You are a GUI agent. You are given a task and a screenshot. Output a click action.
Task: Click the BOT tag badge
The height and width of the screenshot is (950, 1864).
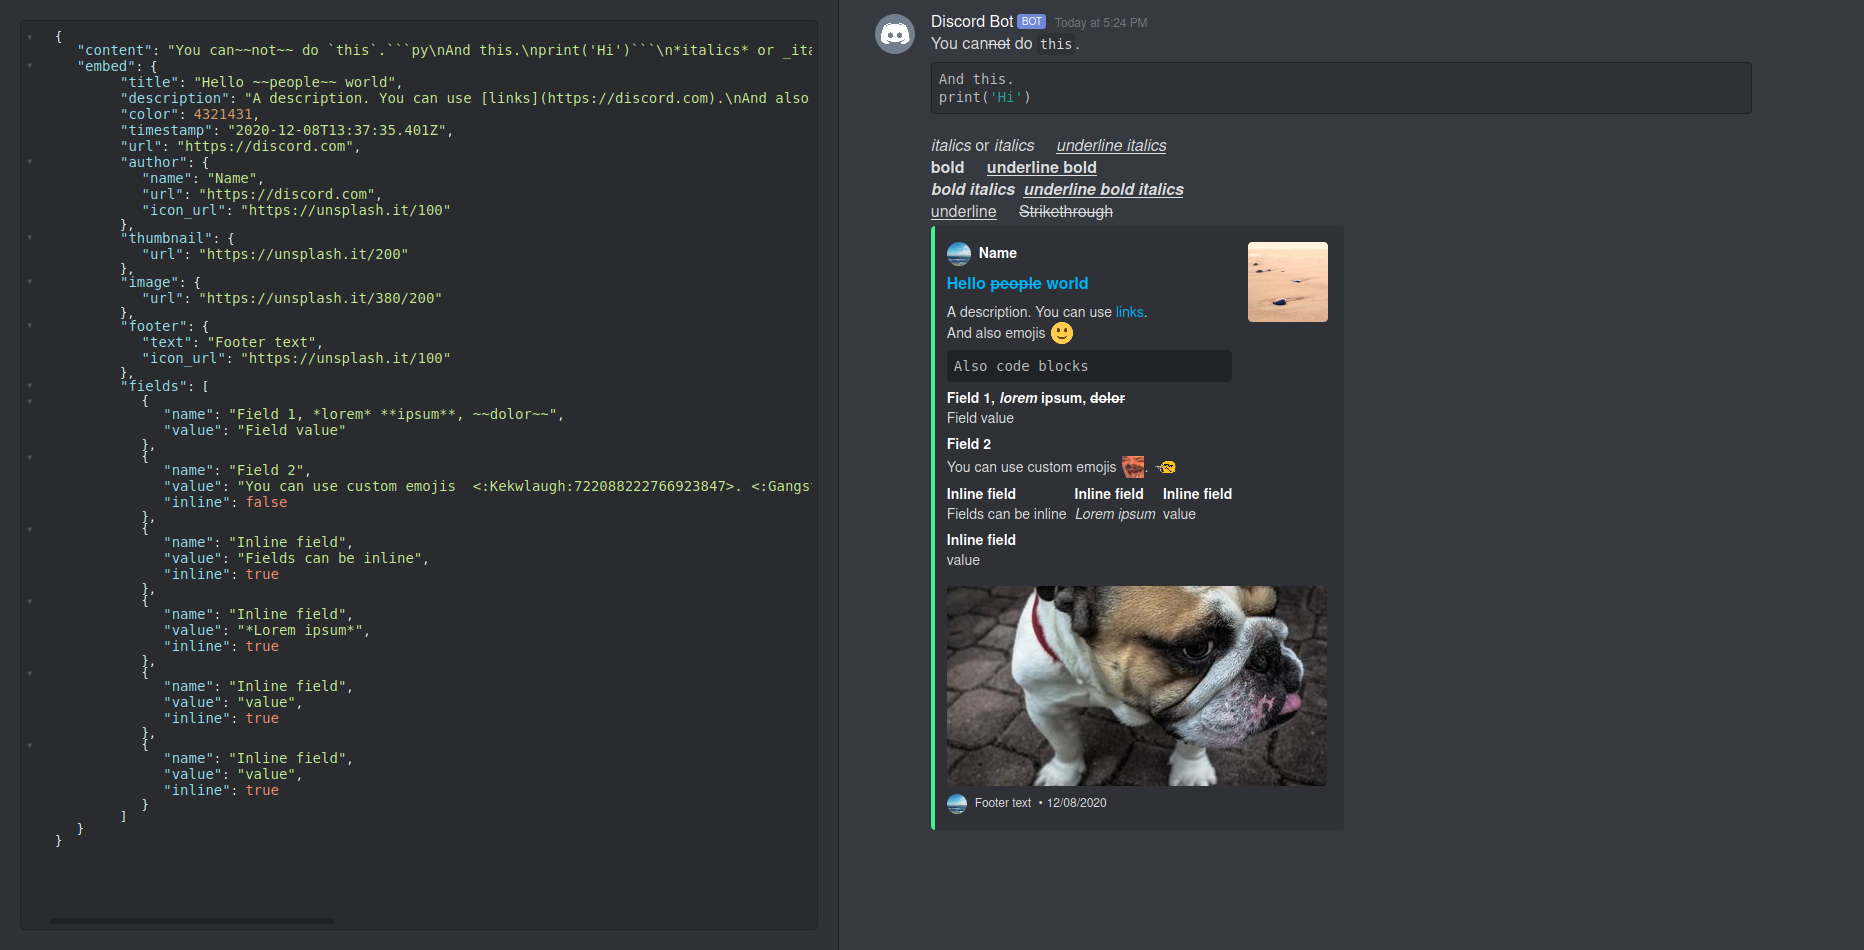pos(1032,21)
